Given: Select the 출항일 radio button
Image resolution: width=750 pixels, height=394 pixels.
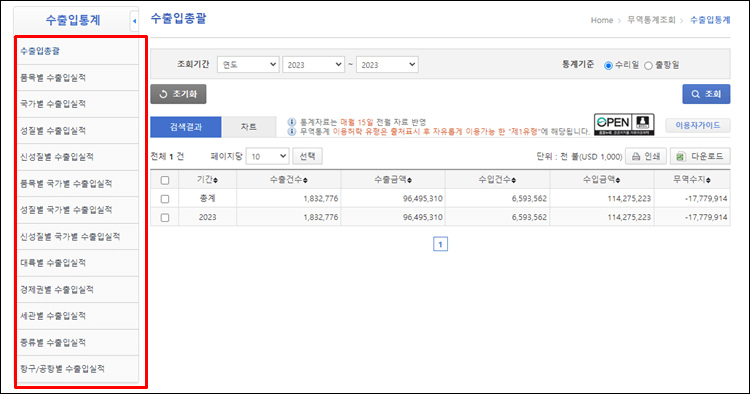Looking at the screenshot, I should pyautogui.click(x=648, y=66).
